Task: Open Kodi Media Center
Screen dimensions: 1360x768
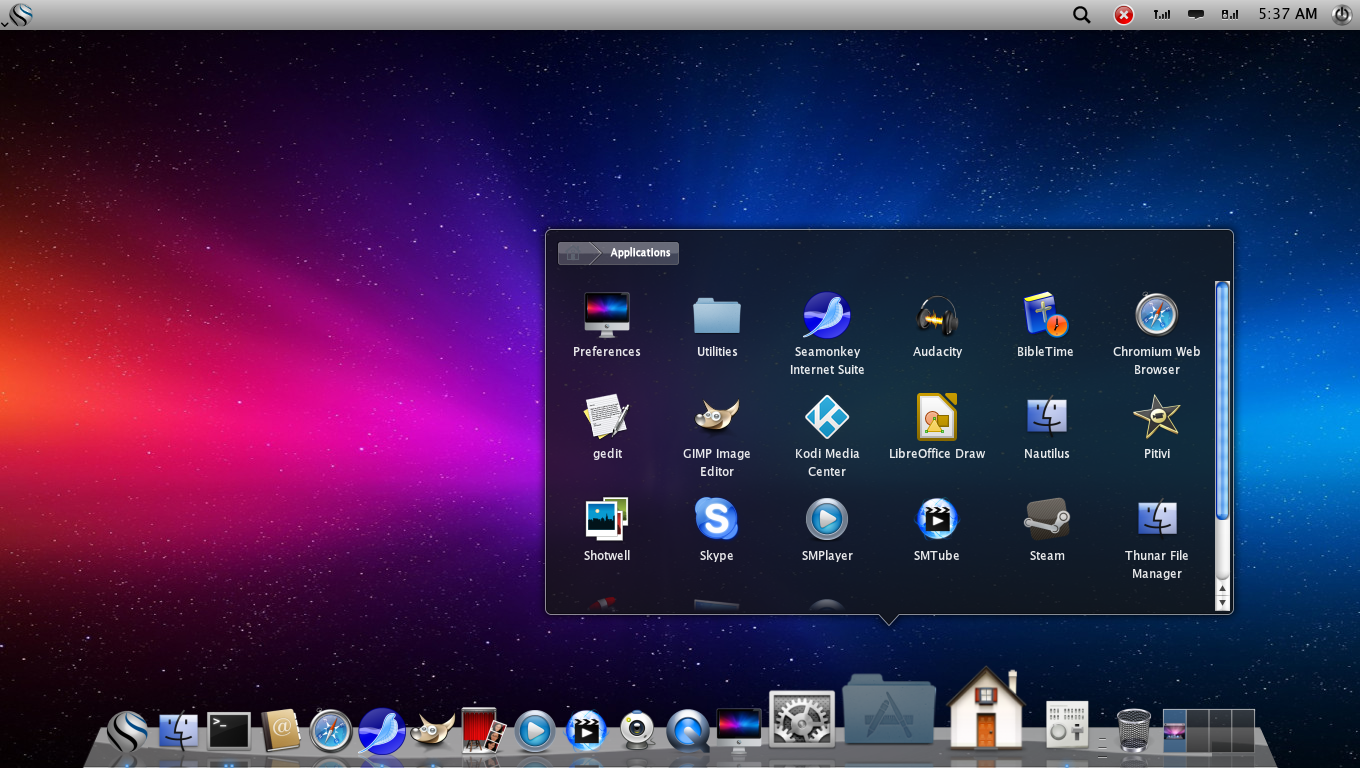Action: click(x=827, y=436)
